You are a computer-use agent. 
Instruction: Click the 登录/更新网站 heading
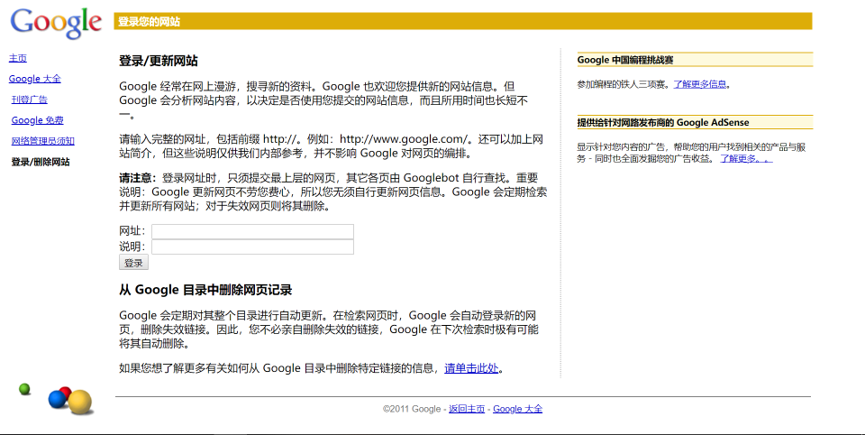tap(158, 61)
